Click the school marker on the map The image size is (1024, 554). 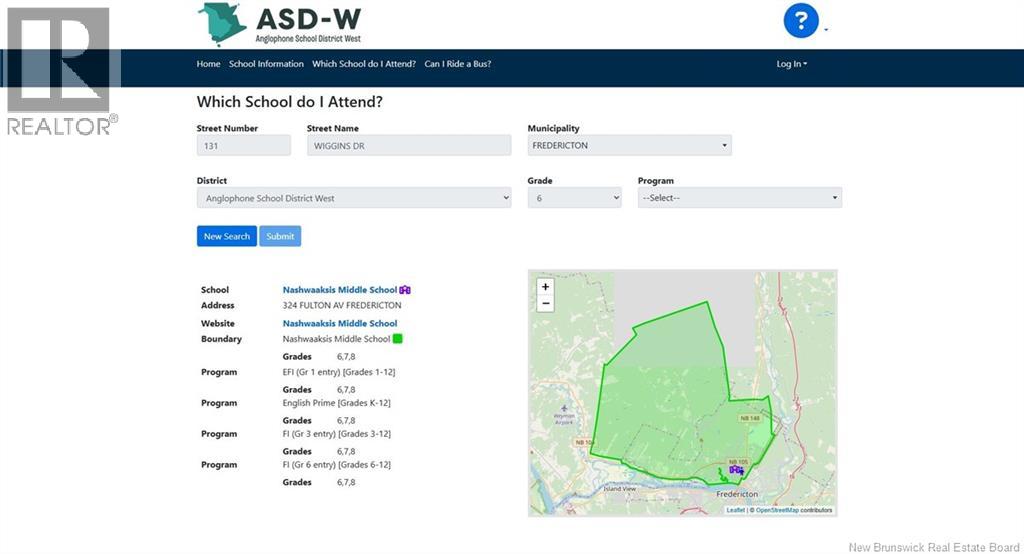pyautogui.click(x=737, y=471)
